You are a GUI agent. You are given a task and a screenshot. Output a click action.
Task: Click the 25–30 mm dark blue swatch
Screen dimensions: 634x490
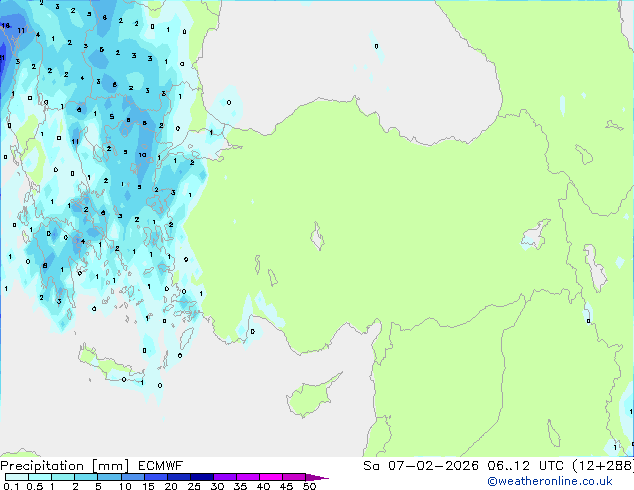pos(201,477)
